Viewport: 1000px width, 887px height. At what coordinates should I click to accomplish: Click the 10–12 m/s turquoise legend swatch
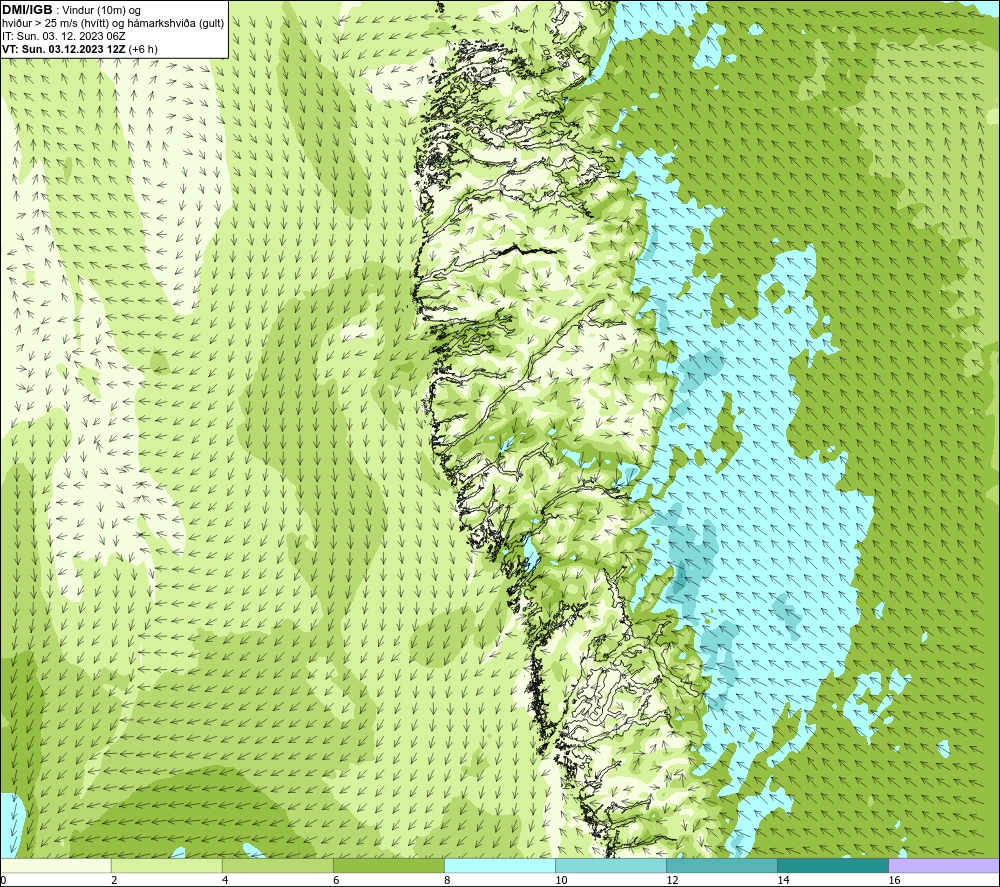click(611, 865)
